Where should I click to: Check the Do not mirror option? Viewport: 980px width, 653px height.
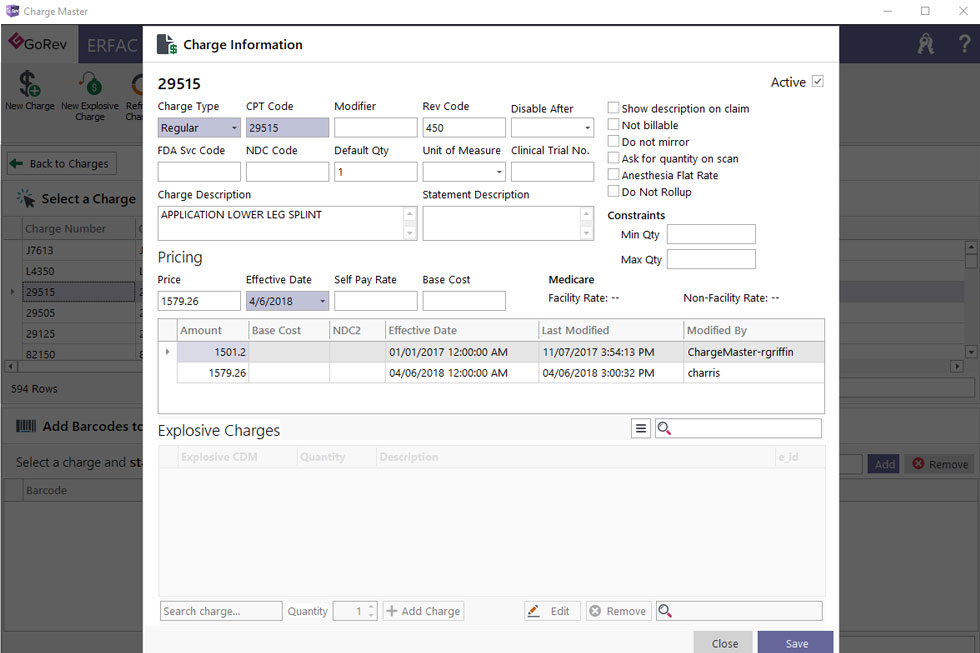click(614, 141)
